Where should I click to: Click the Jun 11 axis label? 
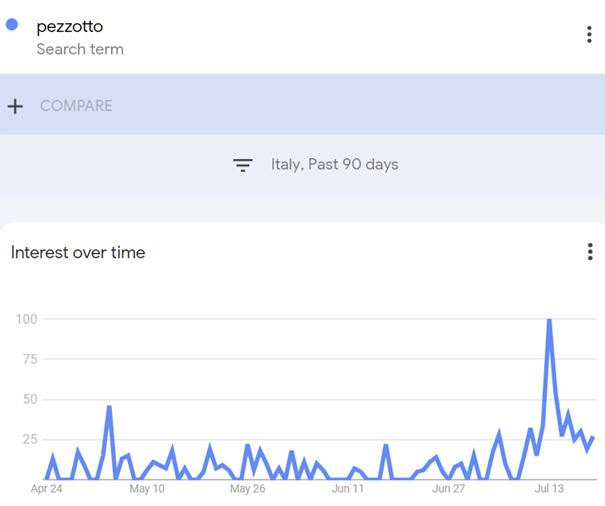tap(348, 489)
